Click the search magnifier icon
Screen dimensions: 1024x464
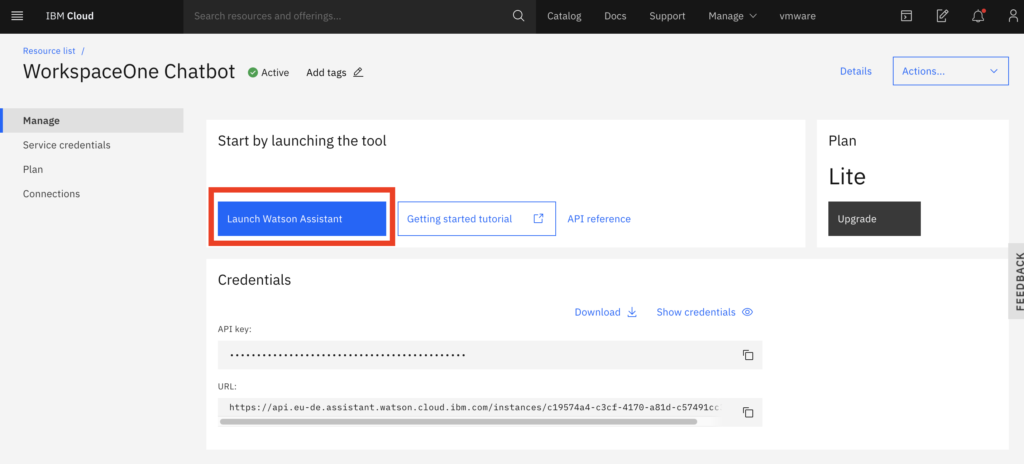tap(519, 16)
